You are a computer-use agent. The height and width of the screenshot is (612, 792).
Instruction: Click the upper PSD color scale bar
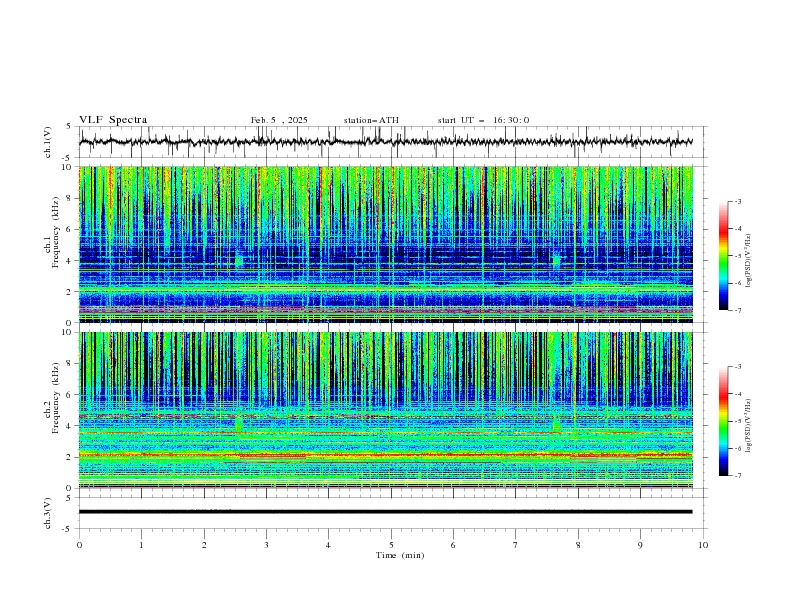tap(724, 256)
